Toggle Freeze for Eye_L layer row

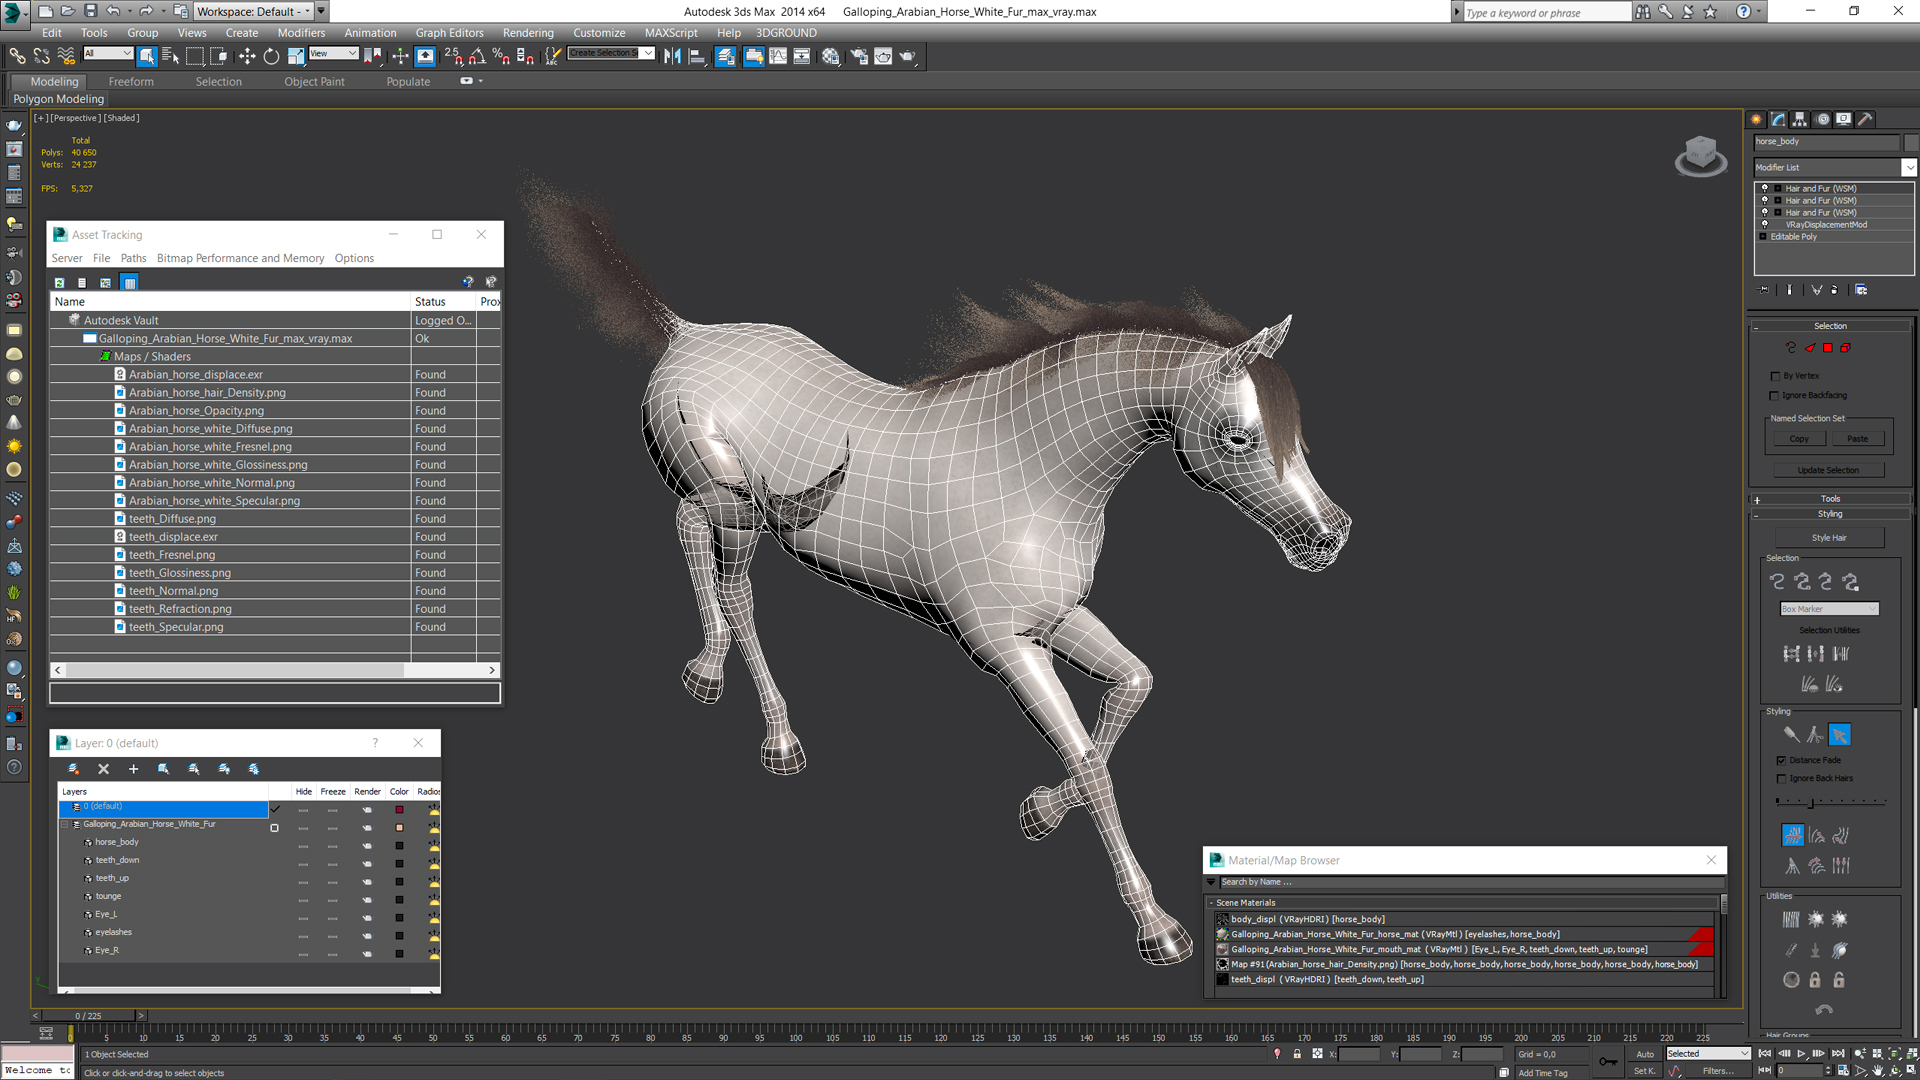333,918
